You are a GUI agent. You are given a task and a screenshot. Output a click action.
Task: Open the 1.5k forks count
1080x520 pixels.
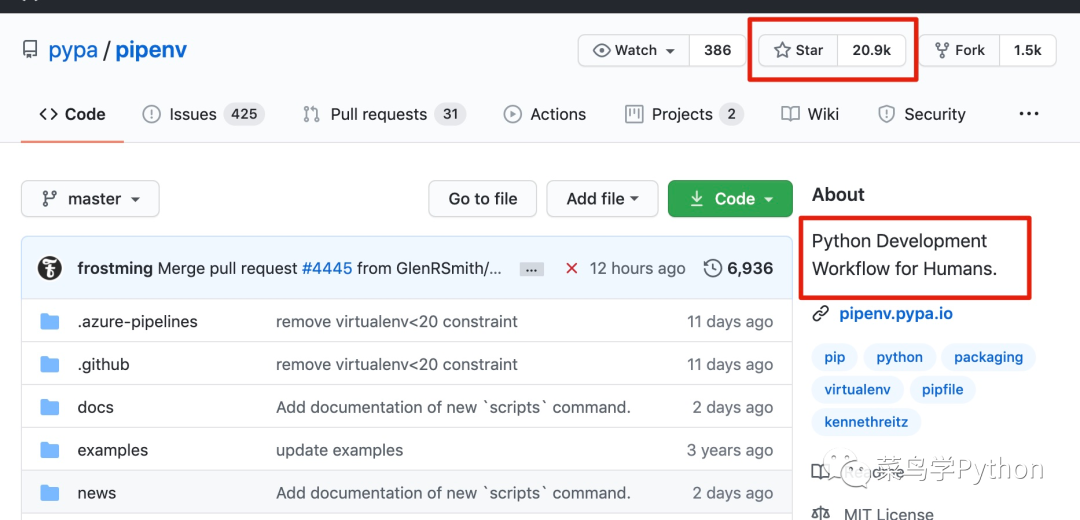coord(1028,50)
